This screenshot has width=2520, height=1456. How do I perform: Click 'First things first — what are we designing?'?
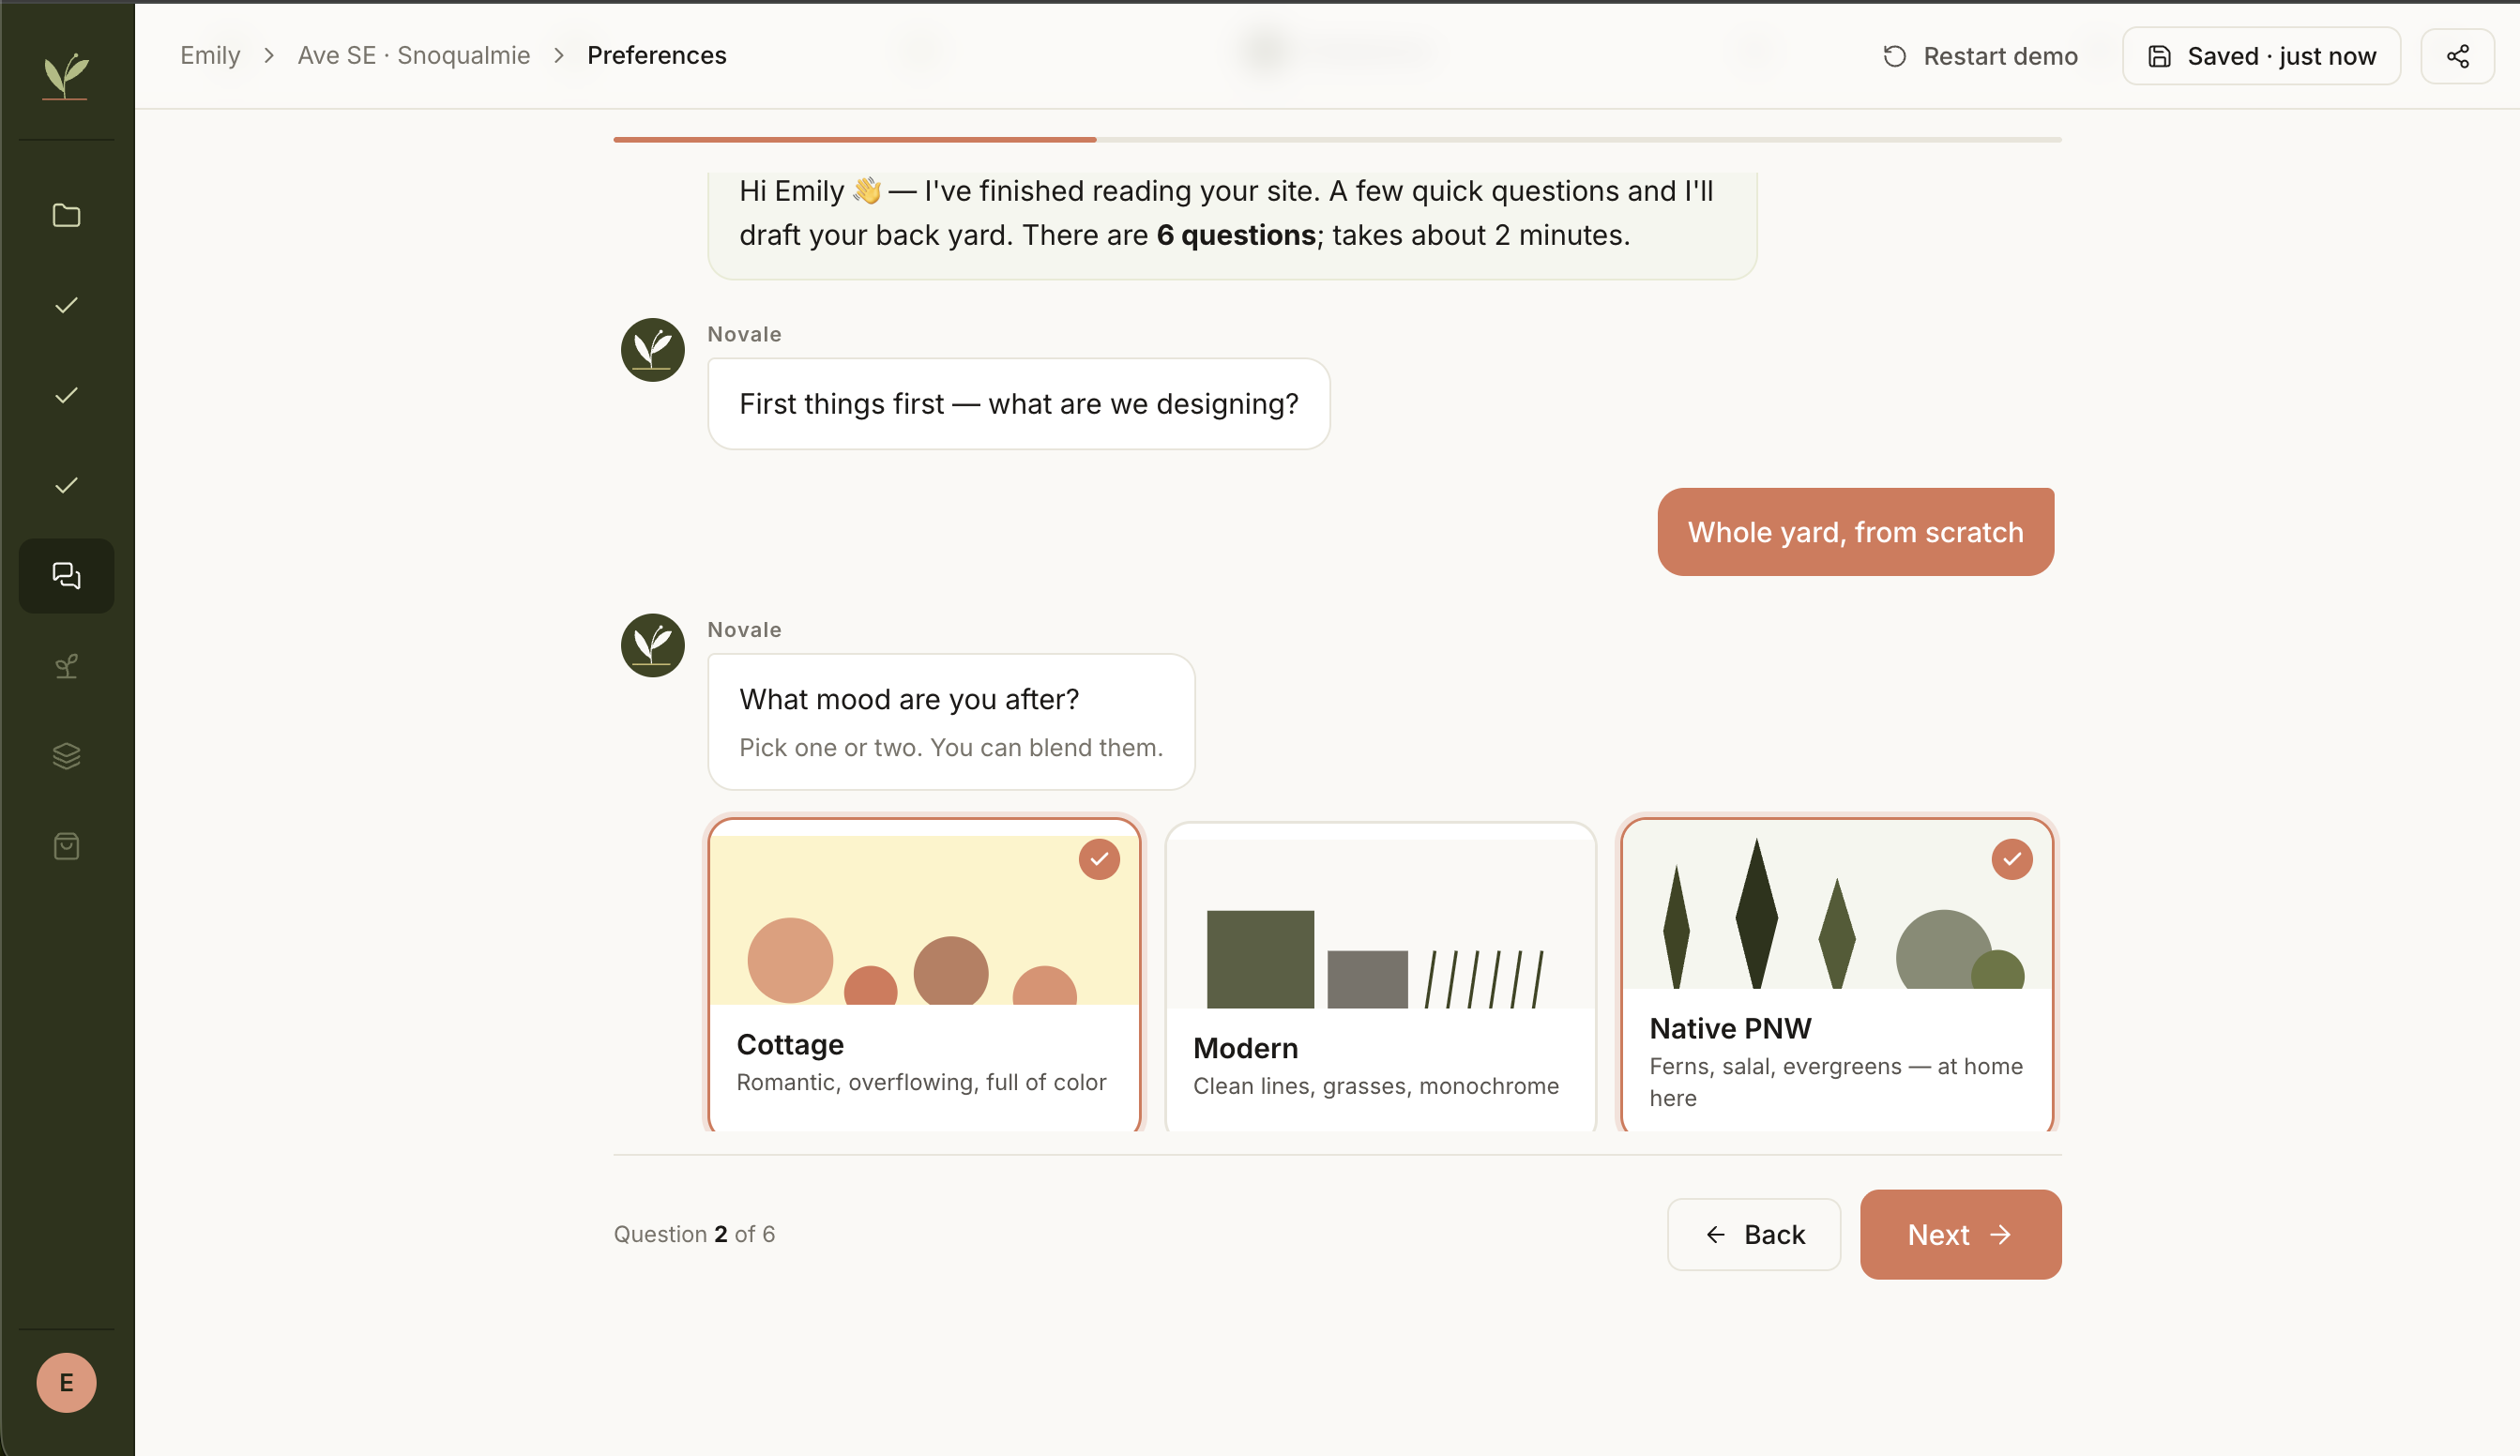click(x=1018, y=404)
